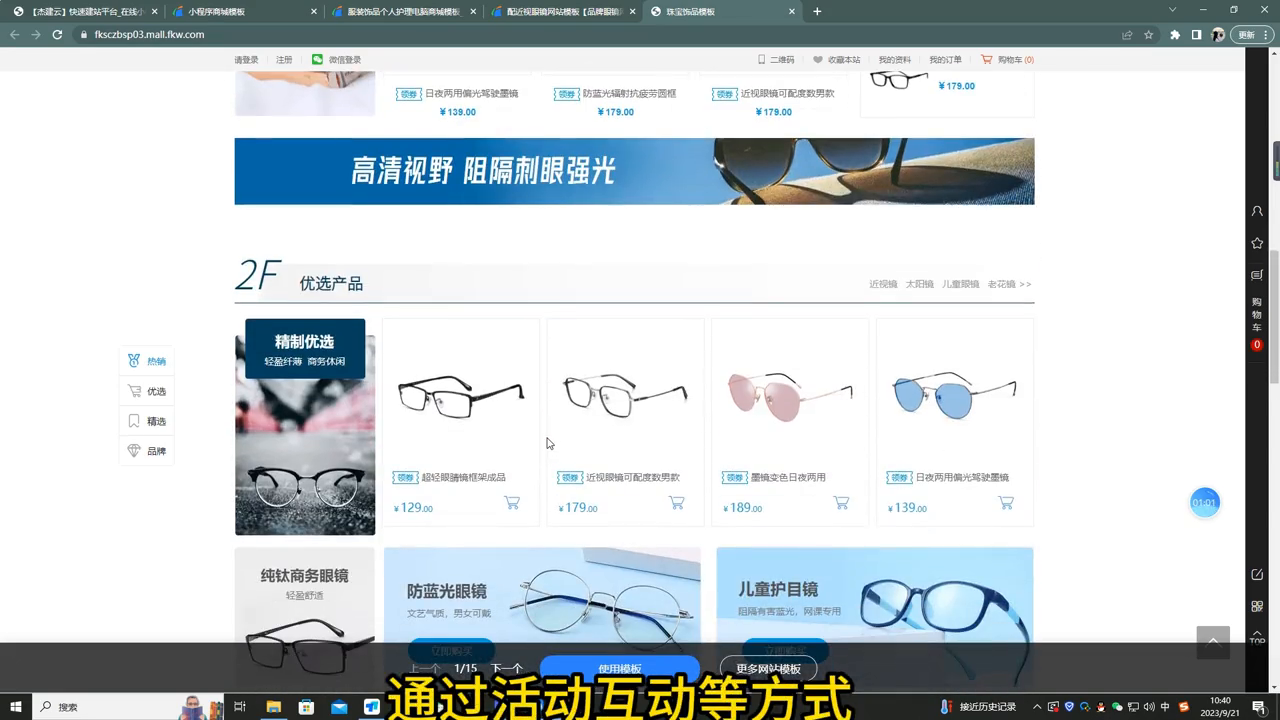Select the 太阳镜 category in 2F section
Image resolution: width=1280 pixels, height=720 pixels.
click(918, 284)
